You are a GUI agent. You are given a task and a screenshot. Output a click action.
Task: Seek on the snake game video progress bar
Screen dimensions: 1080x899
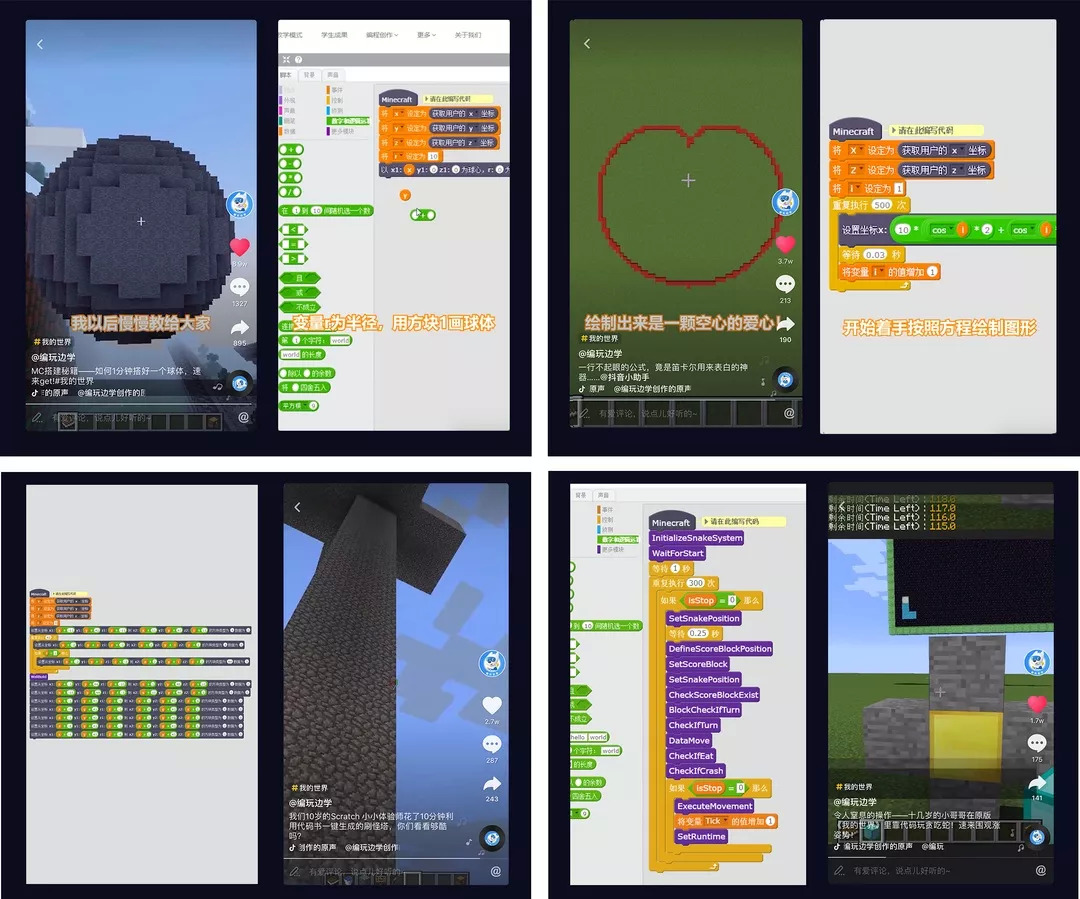pos(941,858)
